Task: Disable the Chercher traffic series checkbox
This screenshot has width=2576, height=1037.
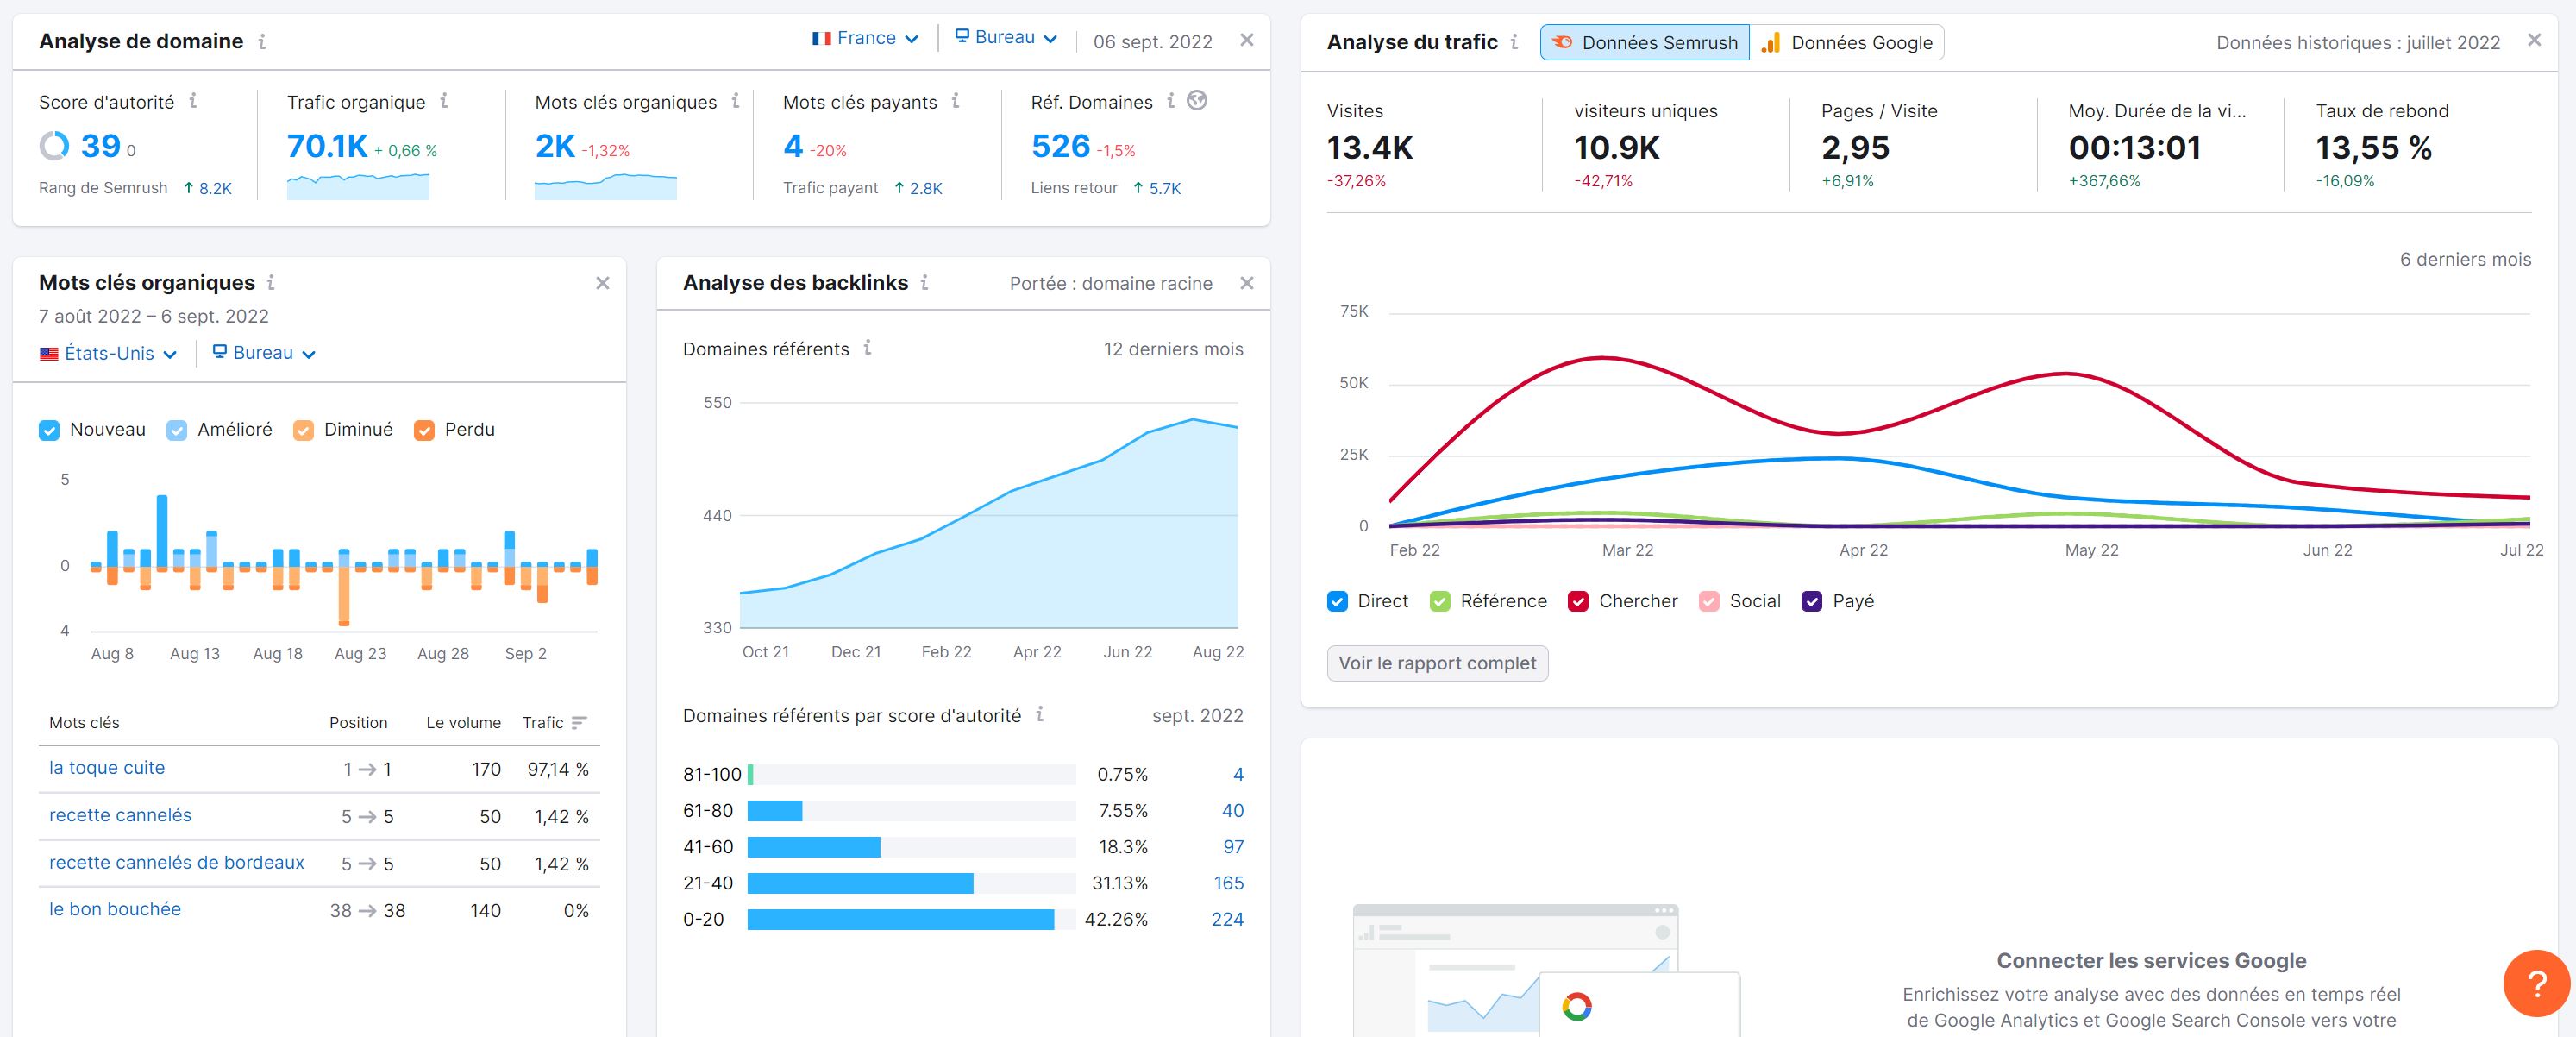Action: [1578, 601]
